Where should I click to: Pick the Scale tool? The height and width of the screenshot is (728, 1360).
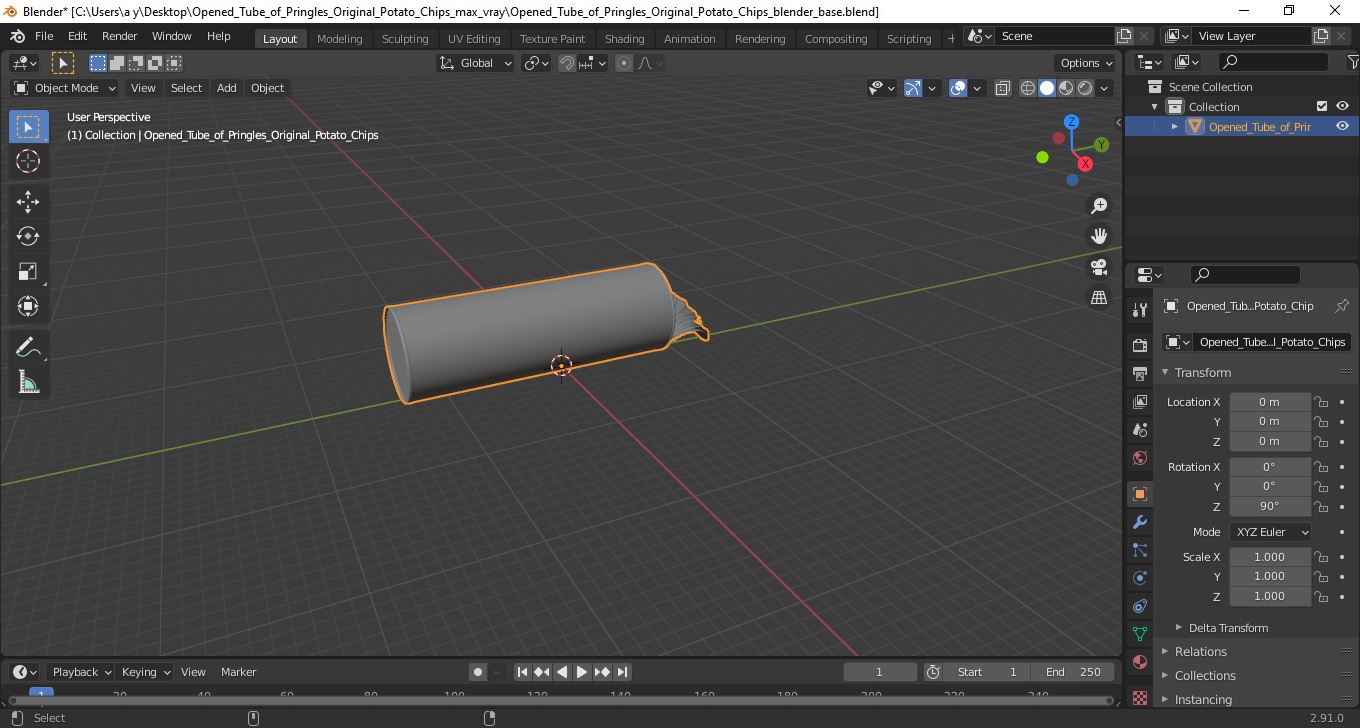pyautogui.click(x=28, y=272)
